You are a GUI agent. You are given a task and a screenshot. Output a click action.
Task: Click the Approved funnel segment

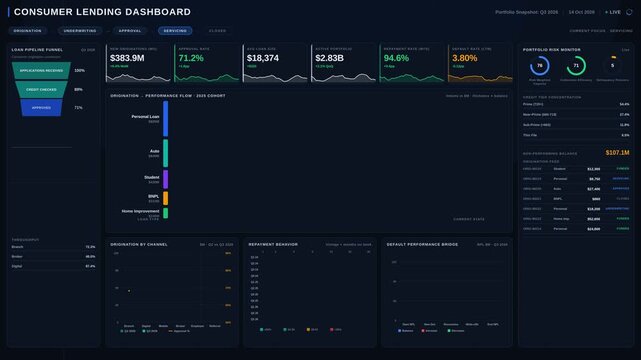(41, 107)
